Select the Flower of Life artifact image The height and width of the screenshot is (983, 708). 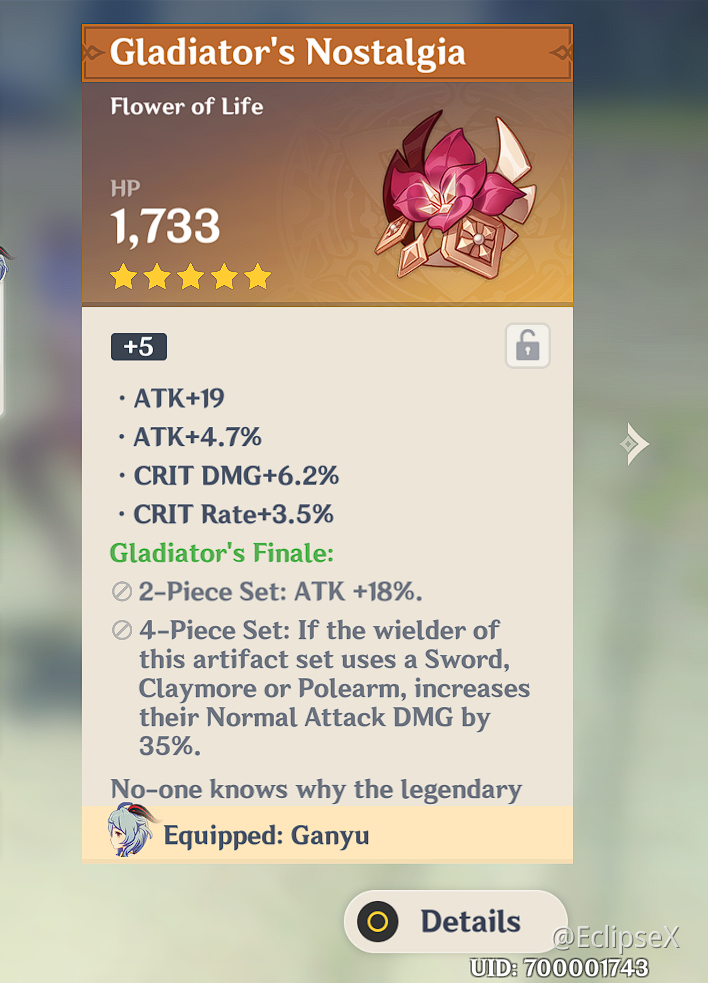457,194
